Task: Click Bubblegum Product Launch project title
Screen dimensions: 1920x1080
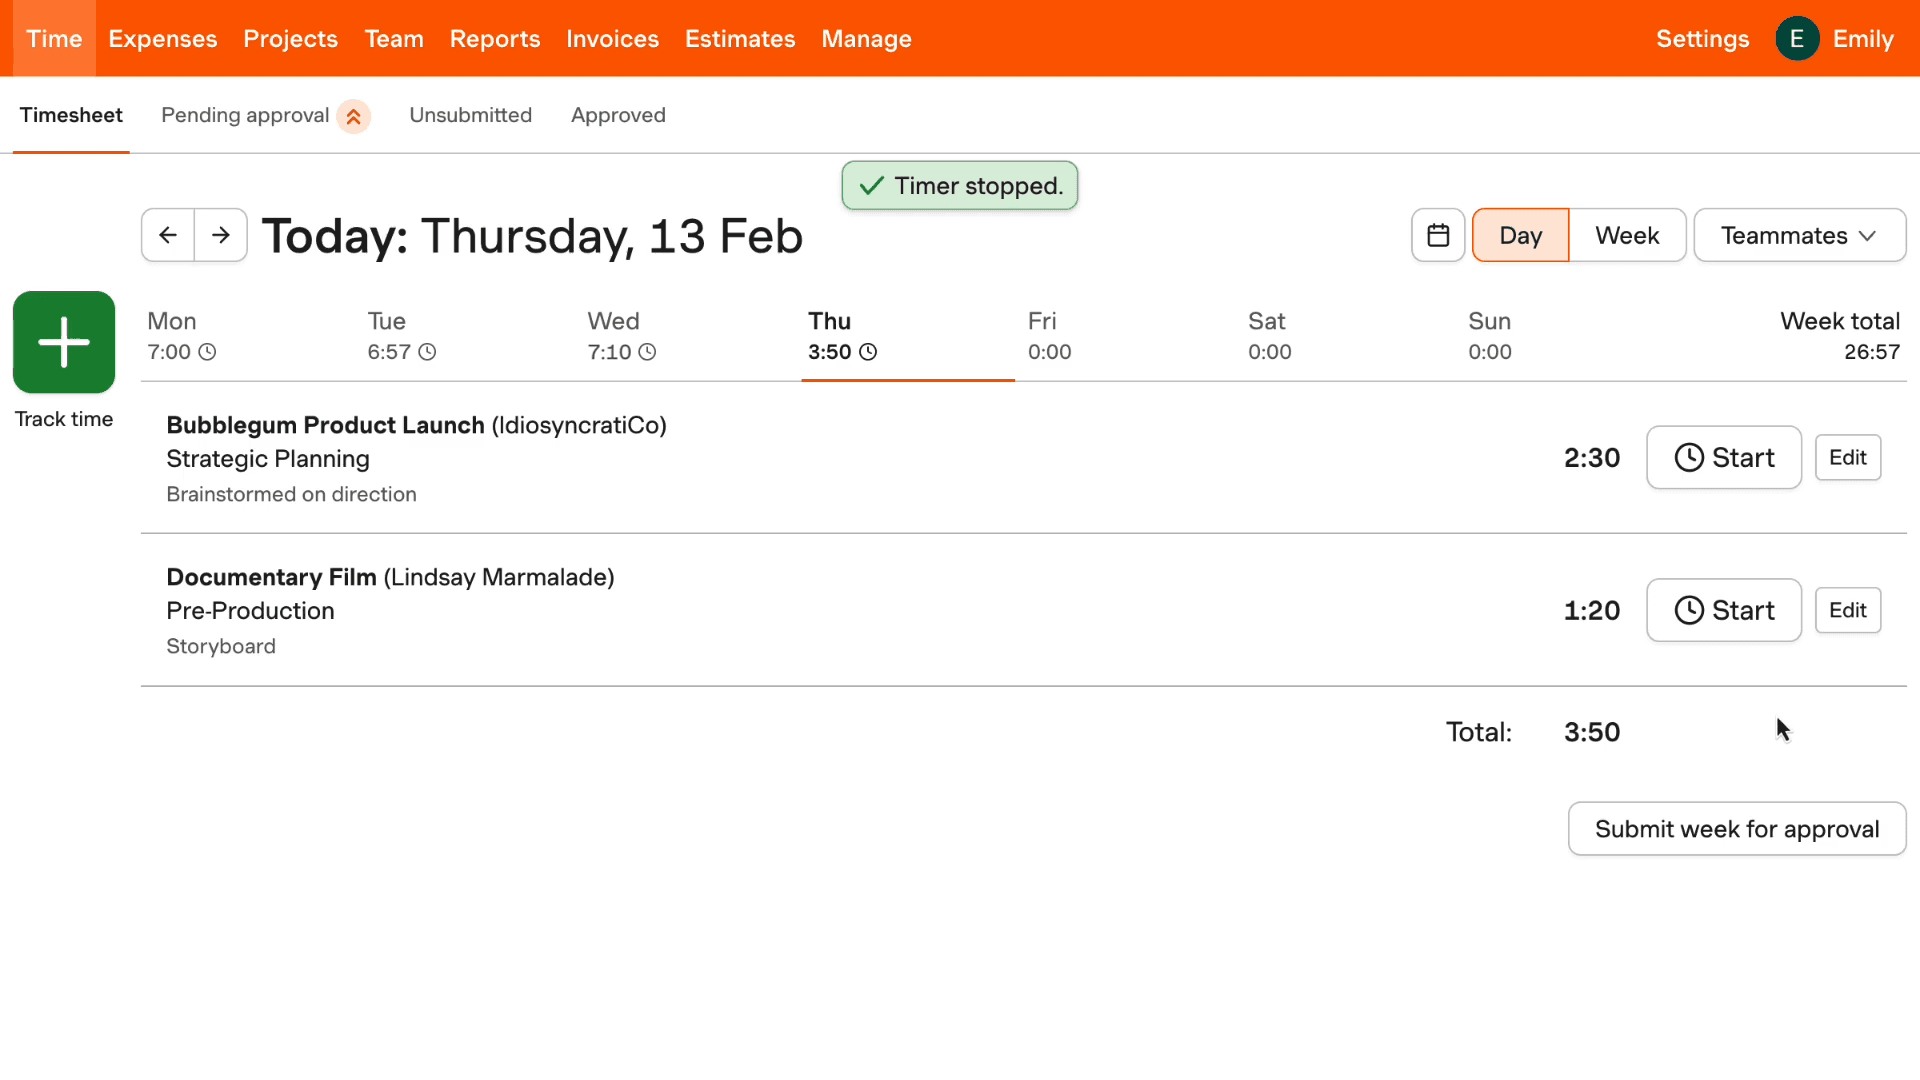Action: pyautogui.click(x=325, y=425)
